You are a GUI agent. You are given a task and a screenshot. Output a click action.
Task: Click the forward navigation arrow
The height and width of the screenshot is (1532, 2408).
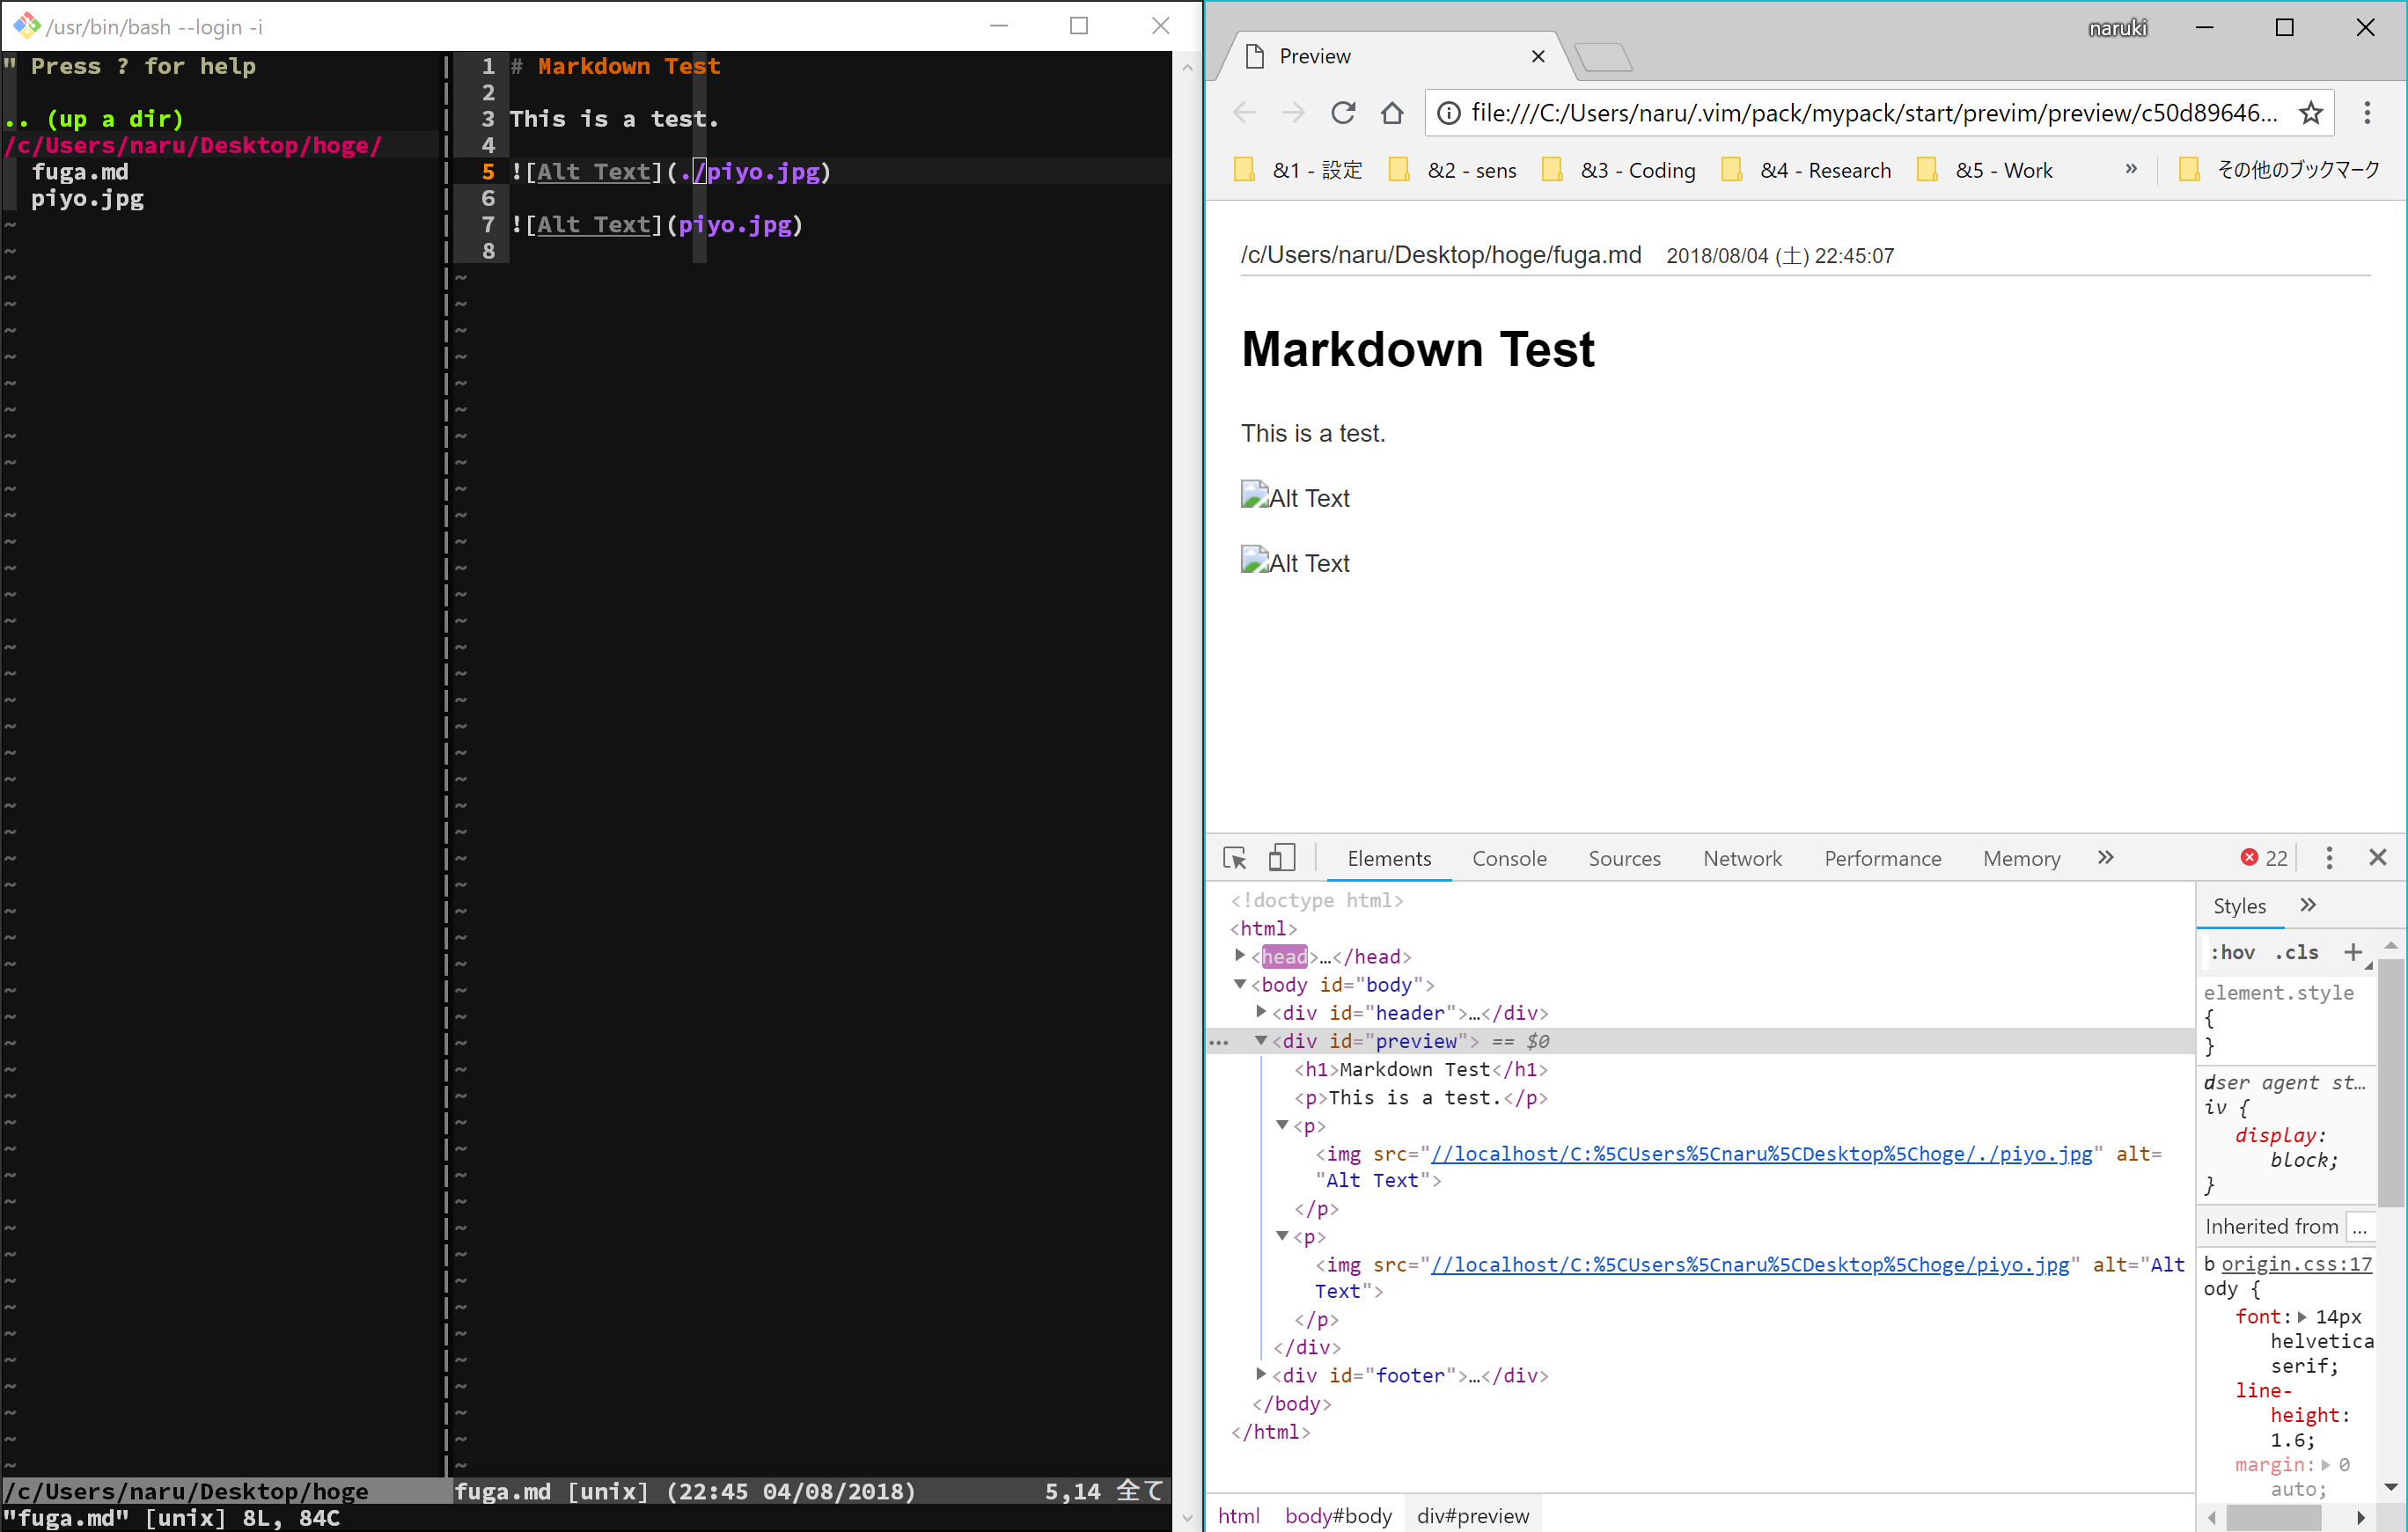coord(1293,112)
